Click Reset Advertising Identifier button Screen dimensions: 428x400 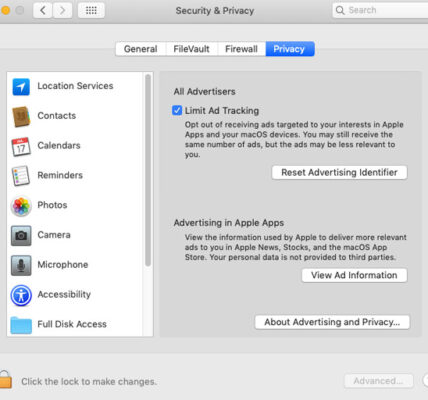click(339, 172)
